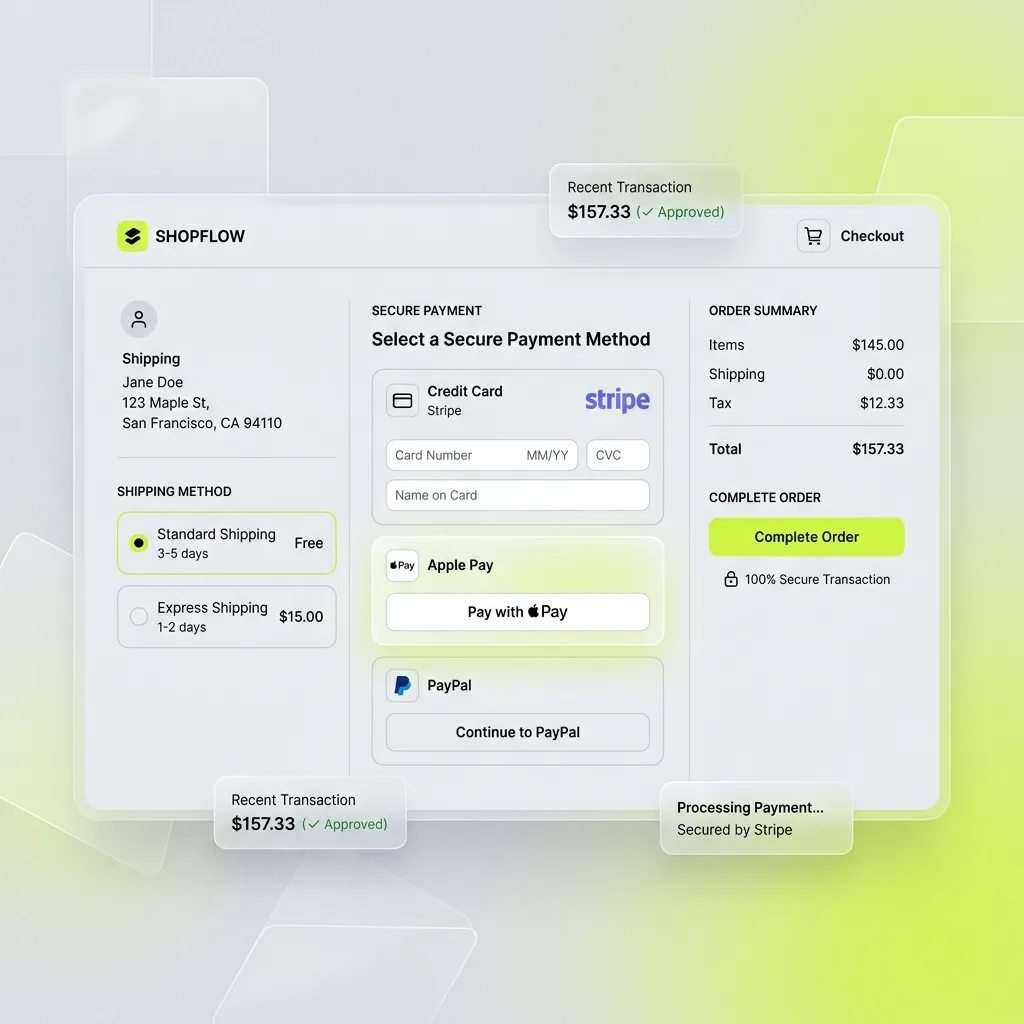Select Standard Shipping radio button
This screenshot has height=1024, width=1024.
coord(139,543)
